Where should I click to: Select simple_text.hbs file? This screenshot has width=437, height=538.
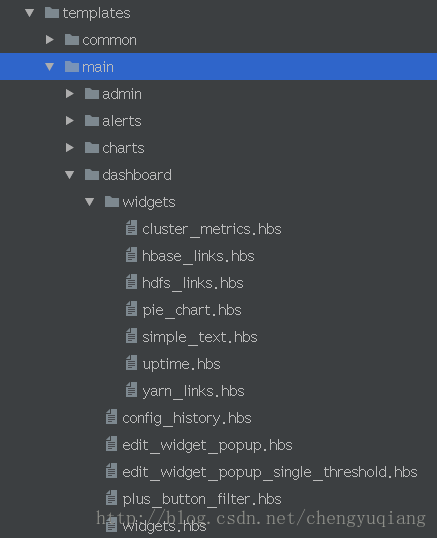pyautogui.click(x=200, y=338)
